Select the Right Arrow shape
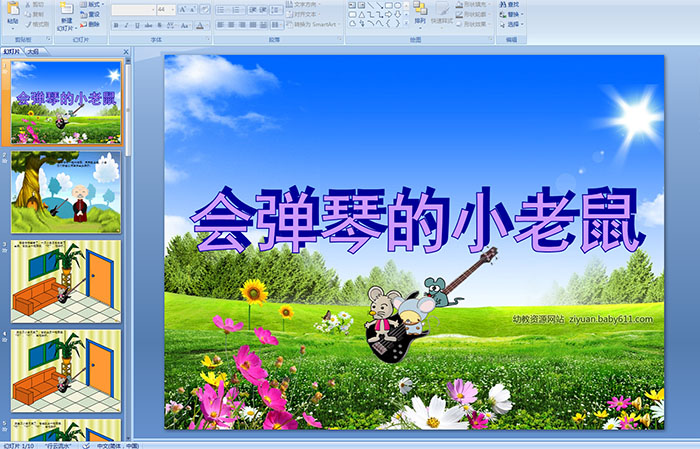 pos(388,15)
